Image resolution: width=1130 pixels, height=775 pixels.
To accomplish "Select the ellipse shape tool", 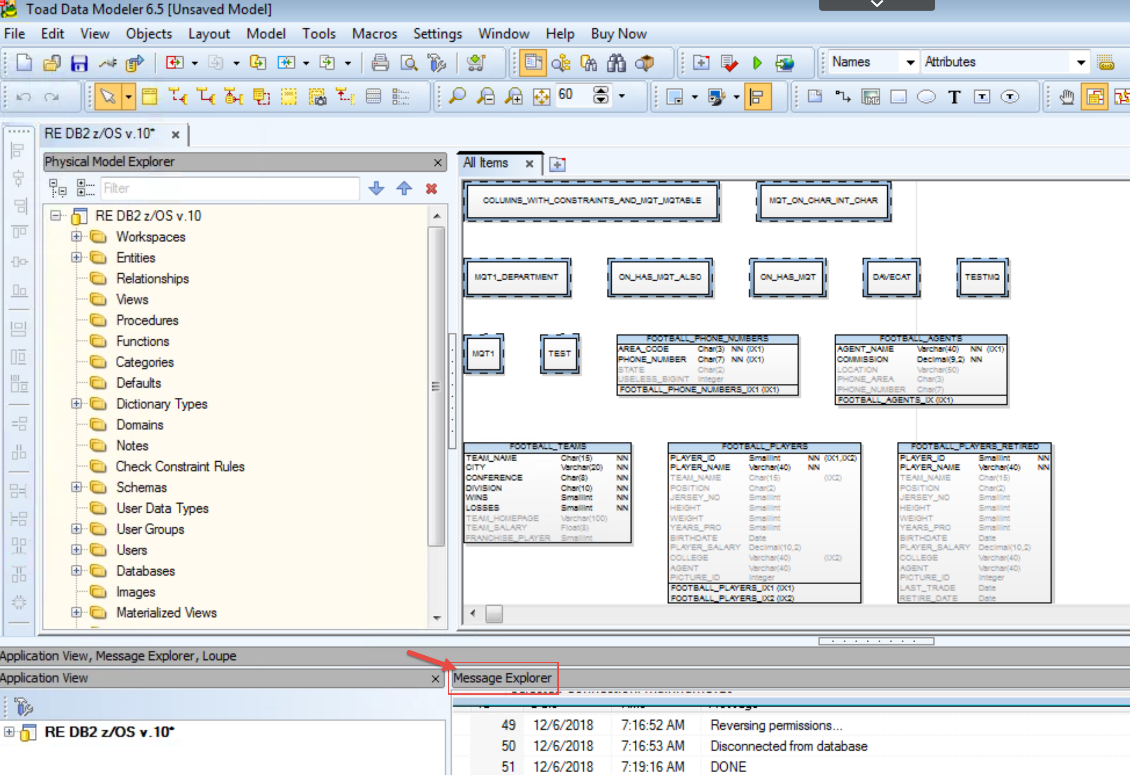I will [926, 97].
